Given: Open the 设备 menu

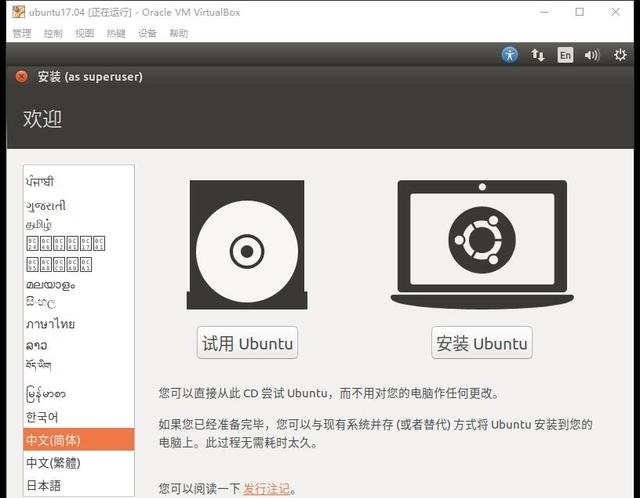Looking at the screenshot, I should point(147,33).
